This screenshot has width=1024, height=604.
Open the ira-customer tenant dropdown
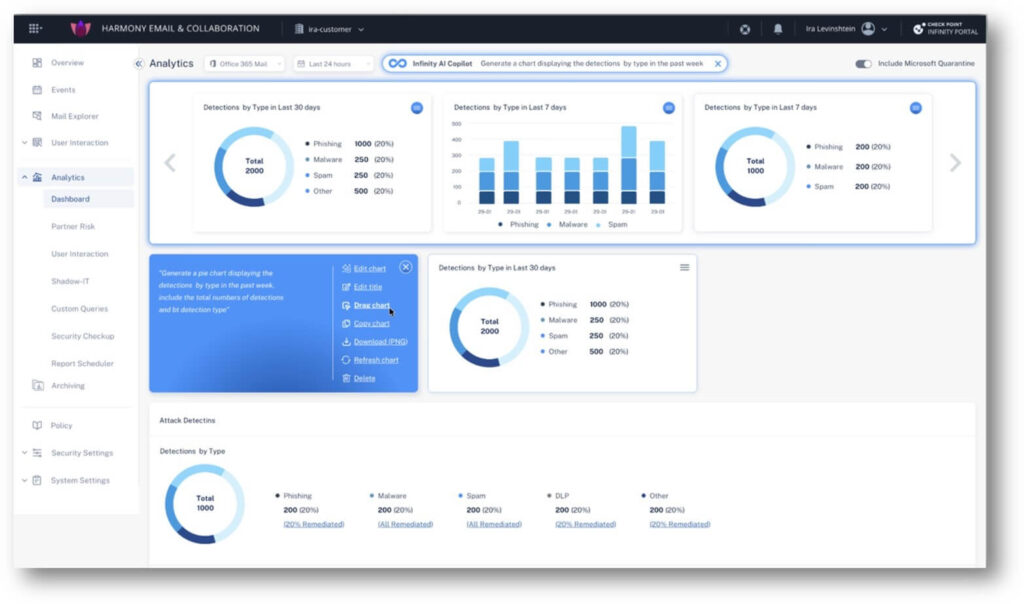click(x=329, y=29)
